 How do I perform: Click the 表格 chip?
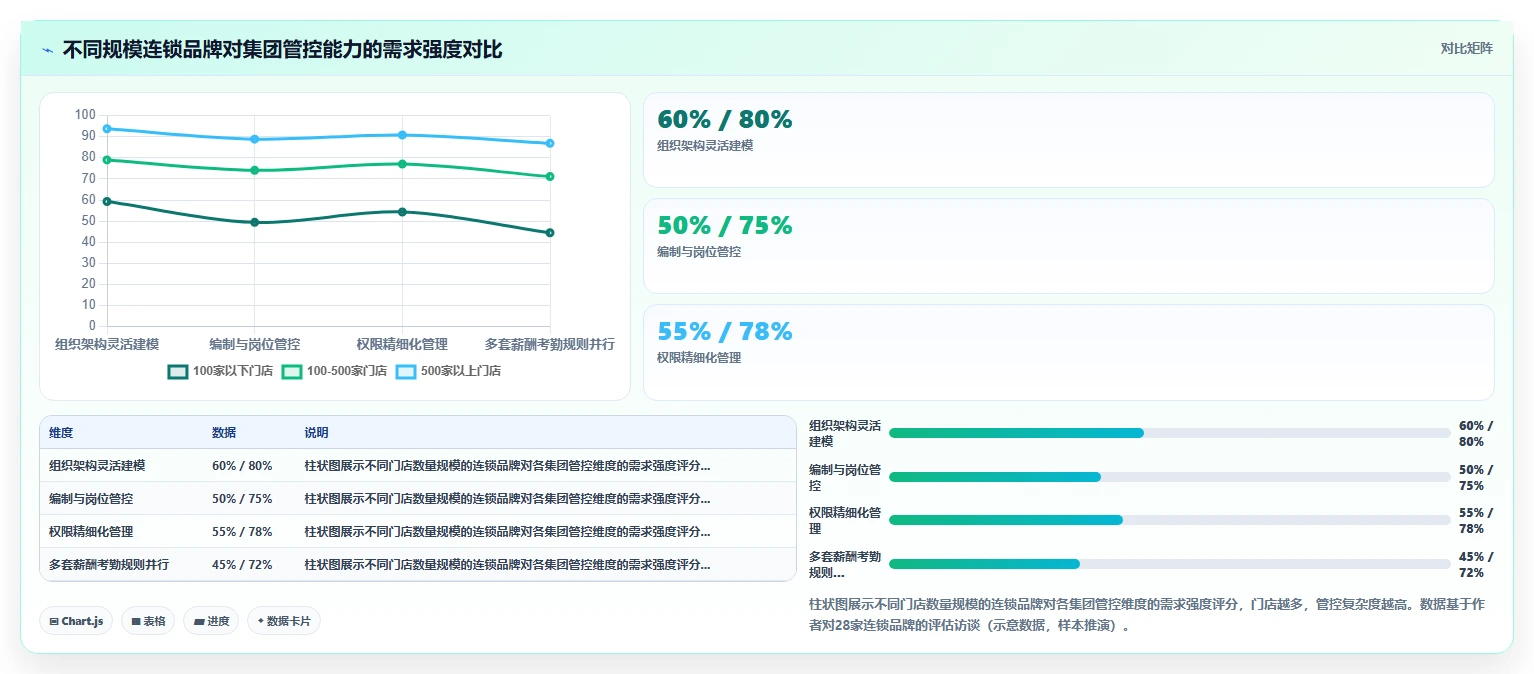click(x=148, y=621)
